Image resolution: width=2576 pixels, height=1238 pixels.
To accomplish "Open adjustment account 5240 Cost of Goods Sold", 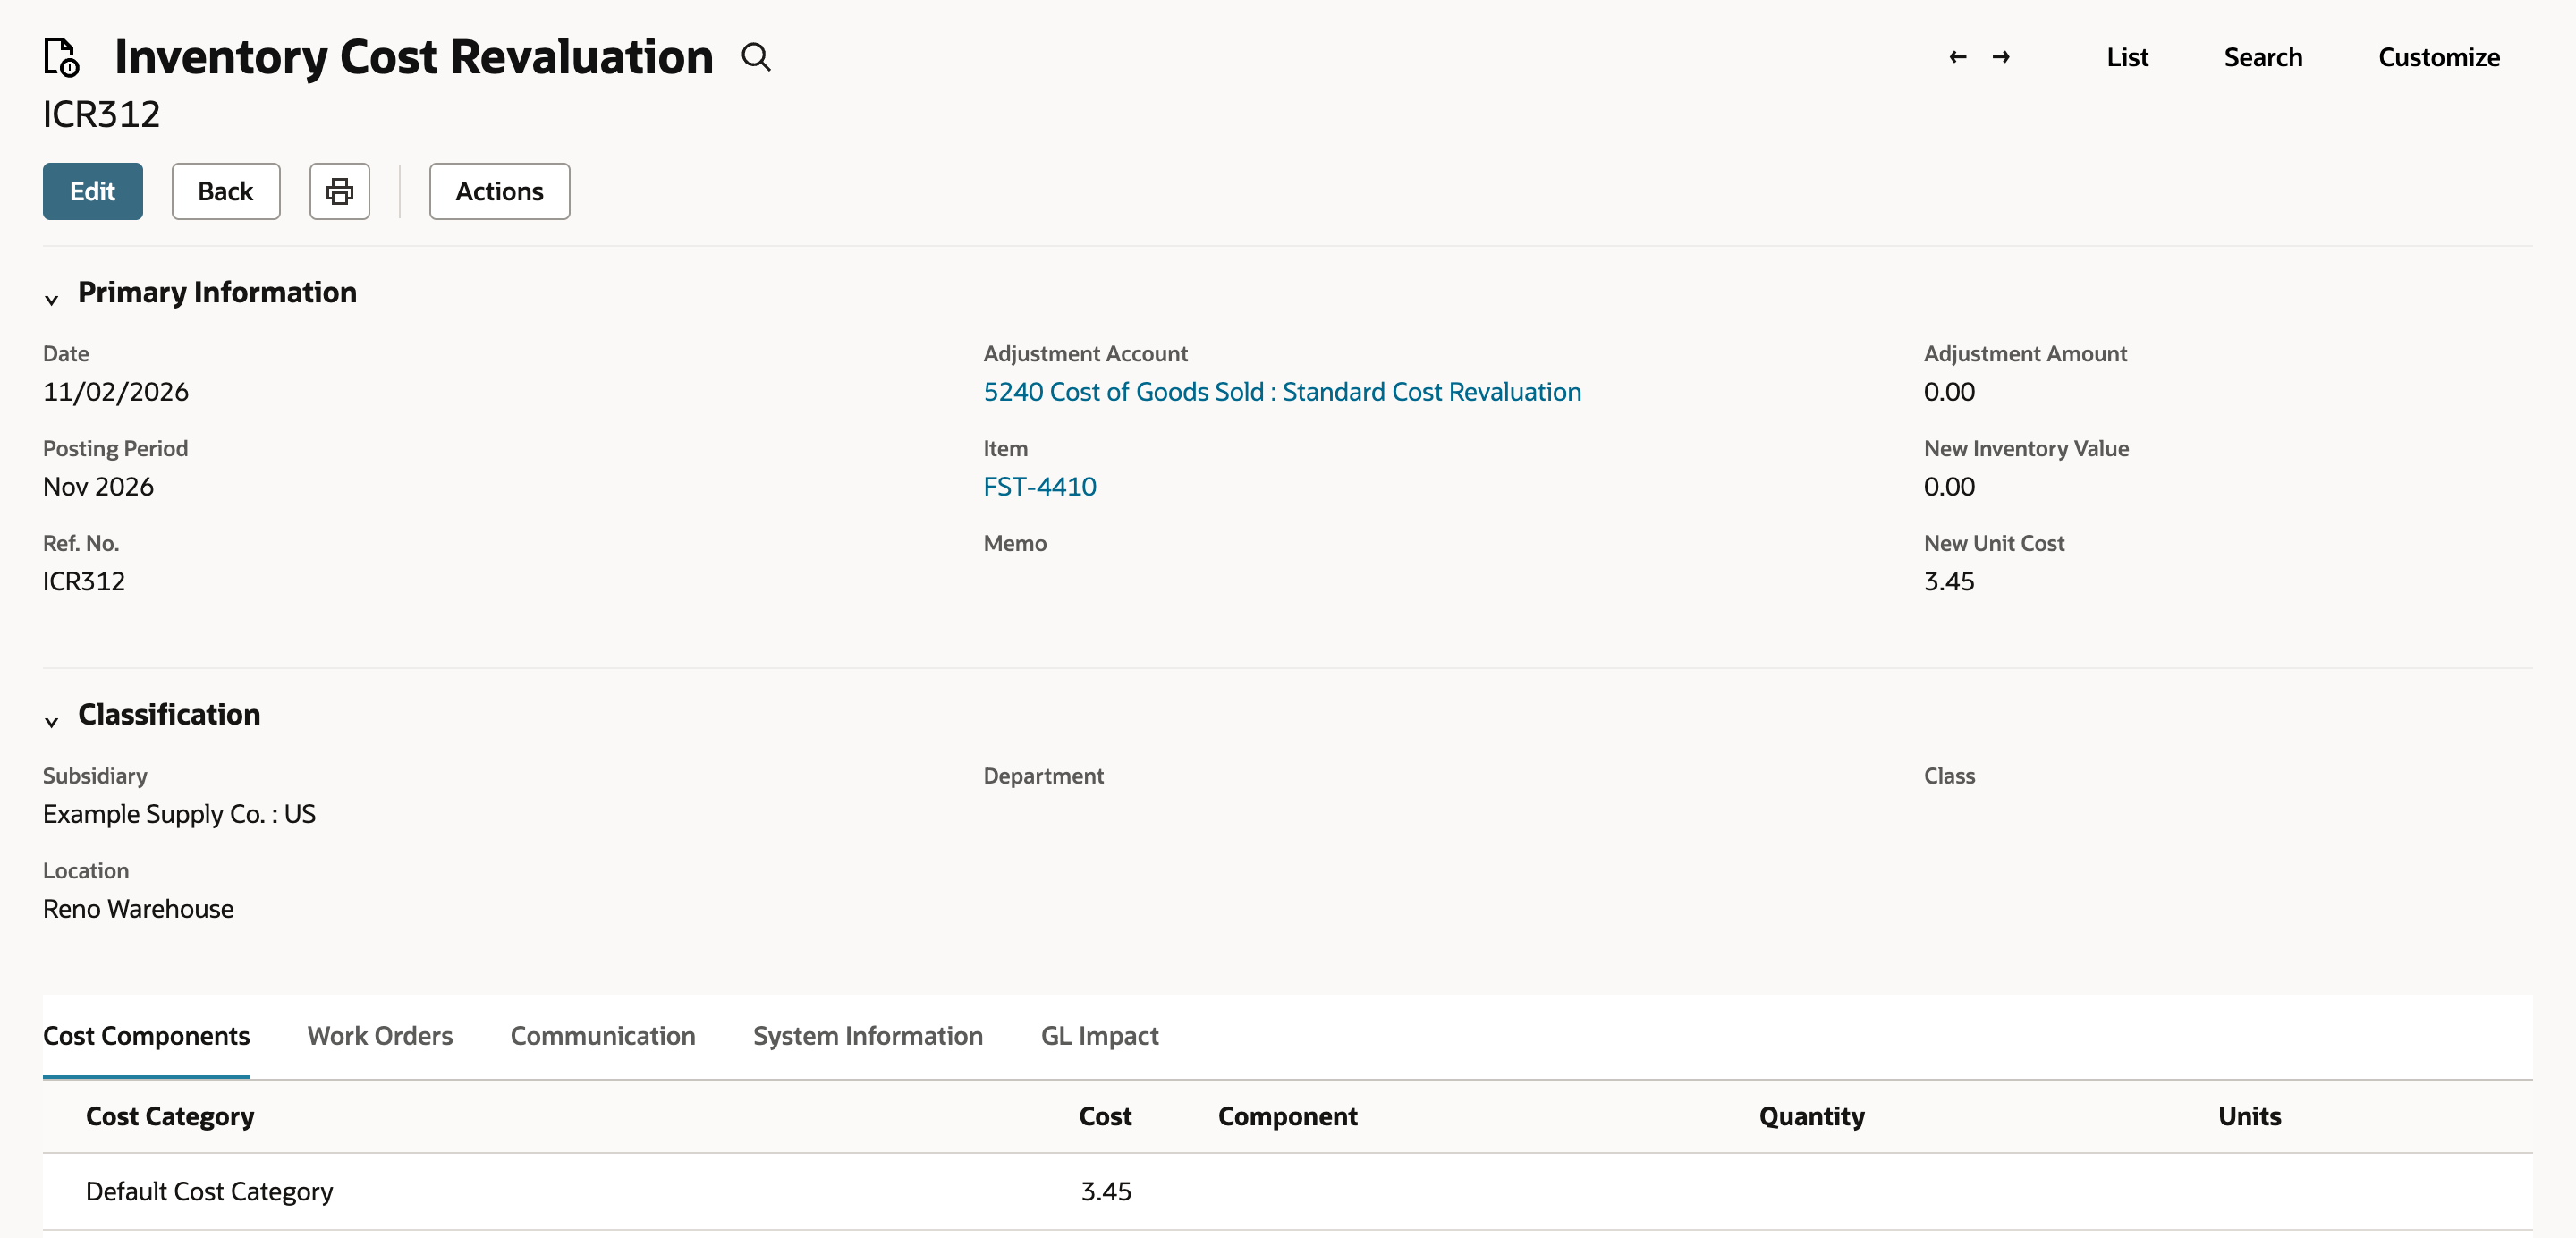I will [x=1282, y=391].
